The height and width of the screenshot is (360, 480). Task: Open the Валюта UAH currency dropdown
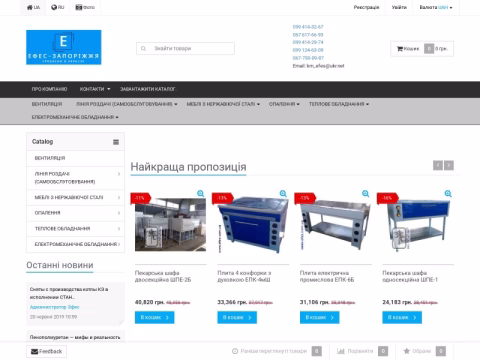436,7
